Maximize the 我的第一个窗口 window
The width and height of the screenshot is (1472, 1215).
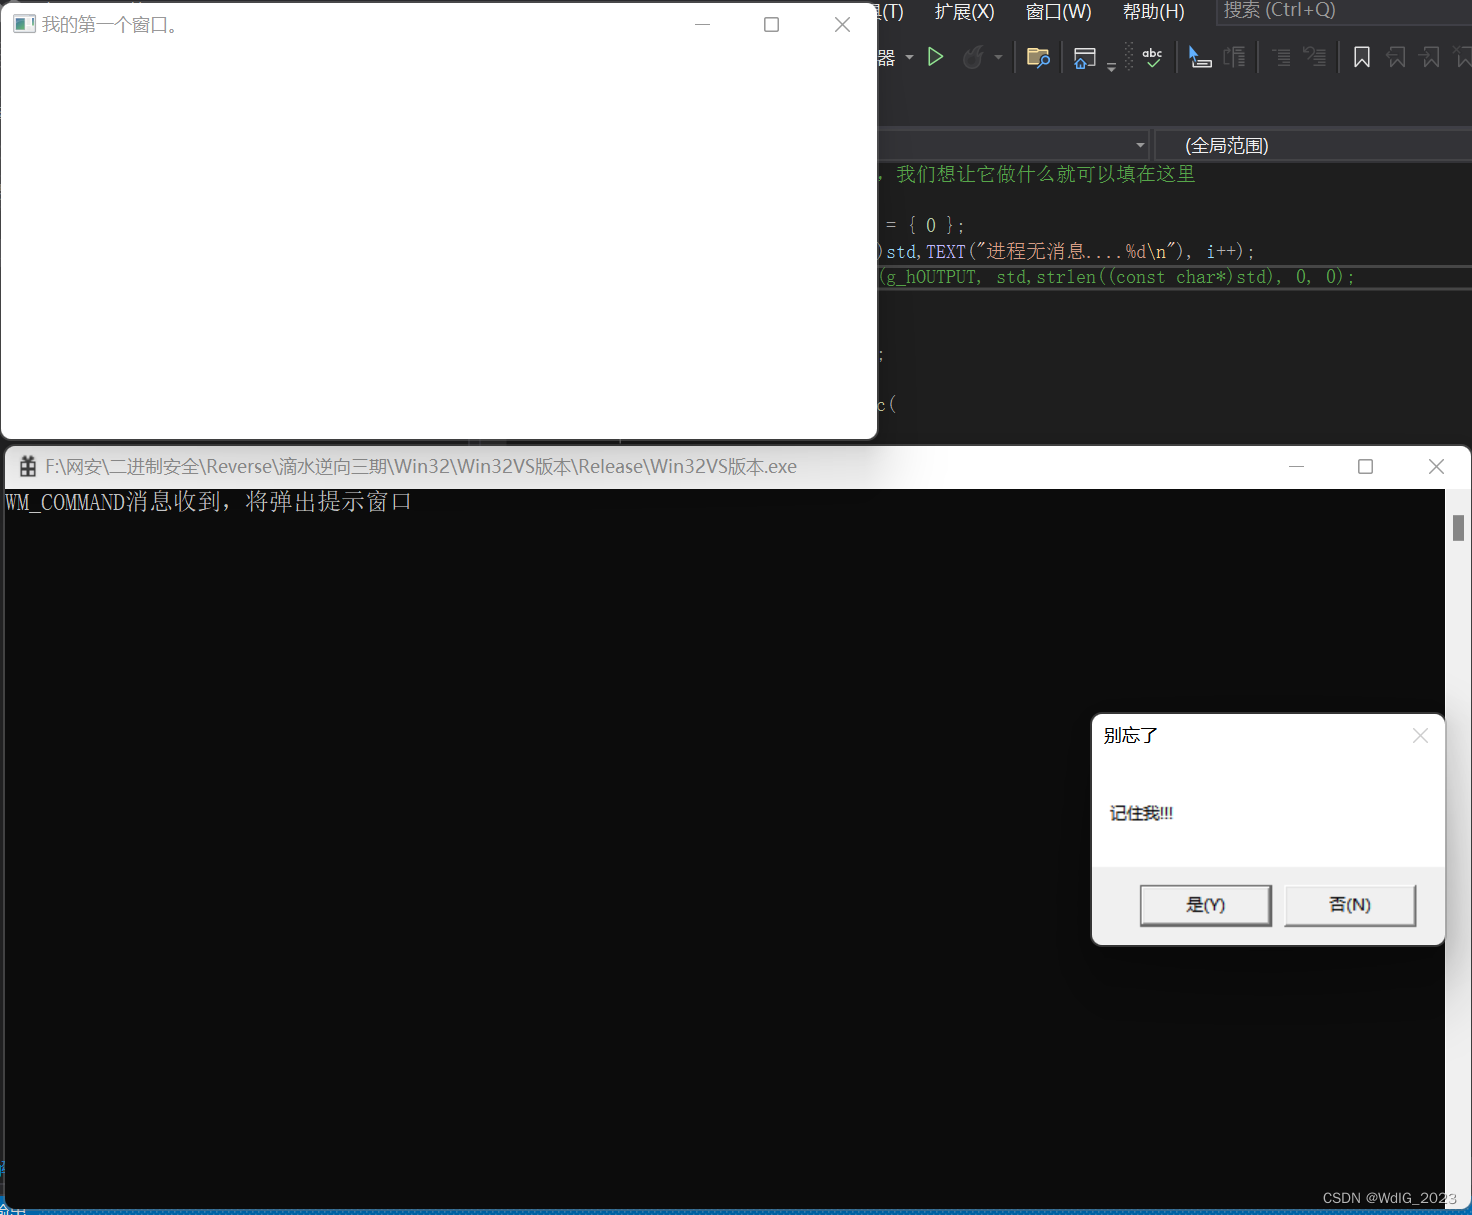coord(771,24)
